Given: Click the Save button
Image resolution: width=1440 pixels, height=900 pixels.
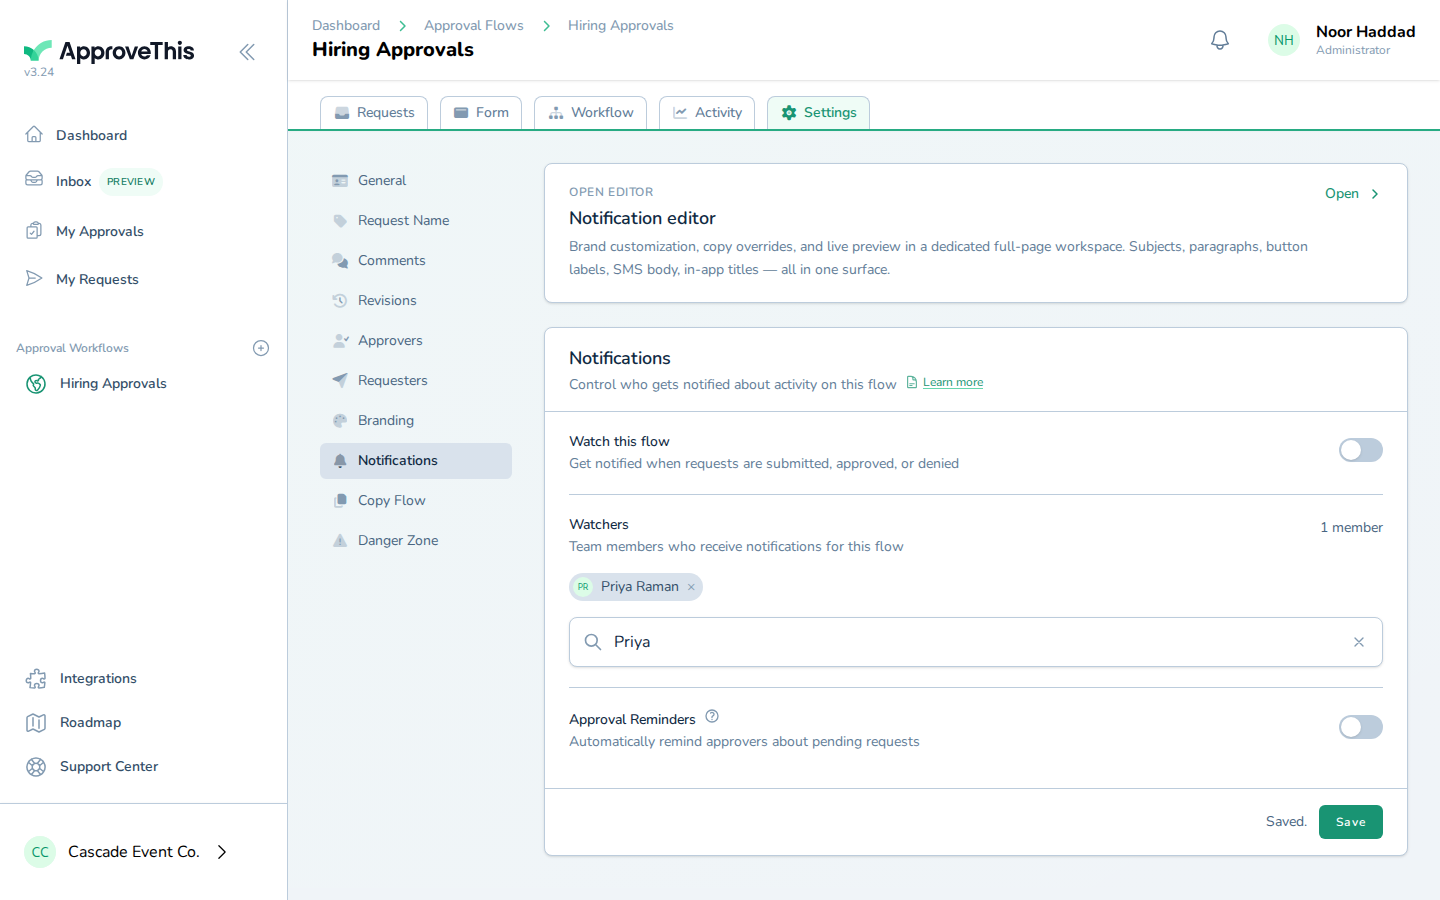Looking at the screenshot, I should pos(1351,822).
